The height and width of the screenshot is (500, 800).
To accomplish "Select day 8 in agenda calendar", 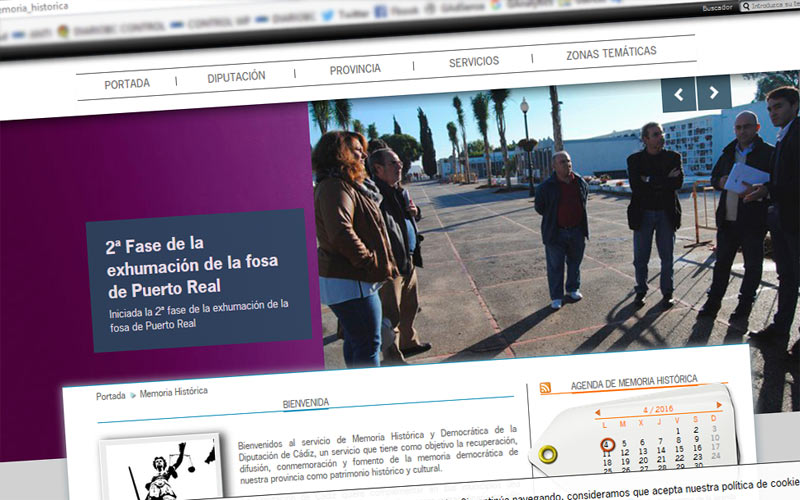I will [678, 440].
